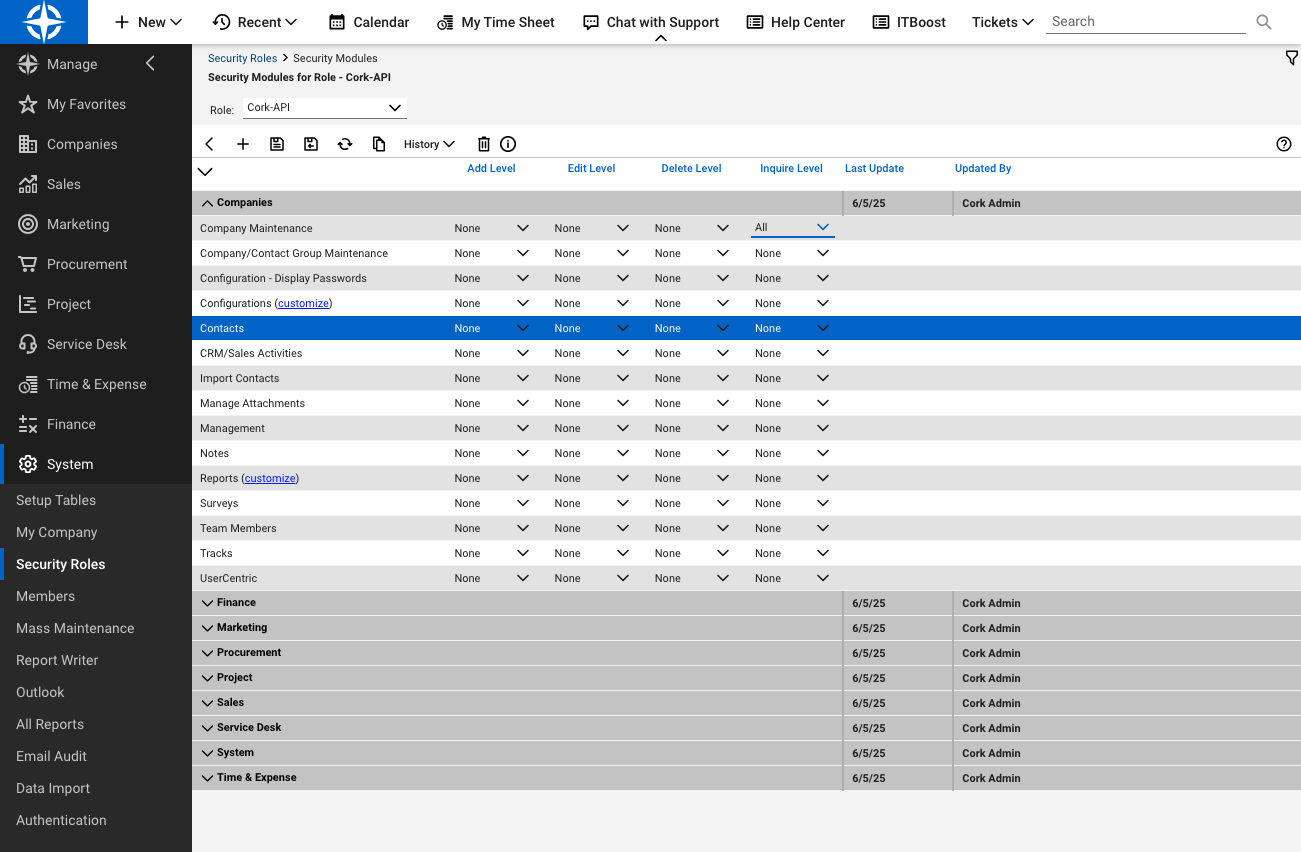Open the Calendar
The width and height of the screenshot is (1301, 852).
point(369,22)
